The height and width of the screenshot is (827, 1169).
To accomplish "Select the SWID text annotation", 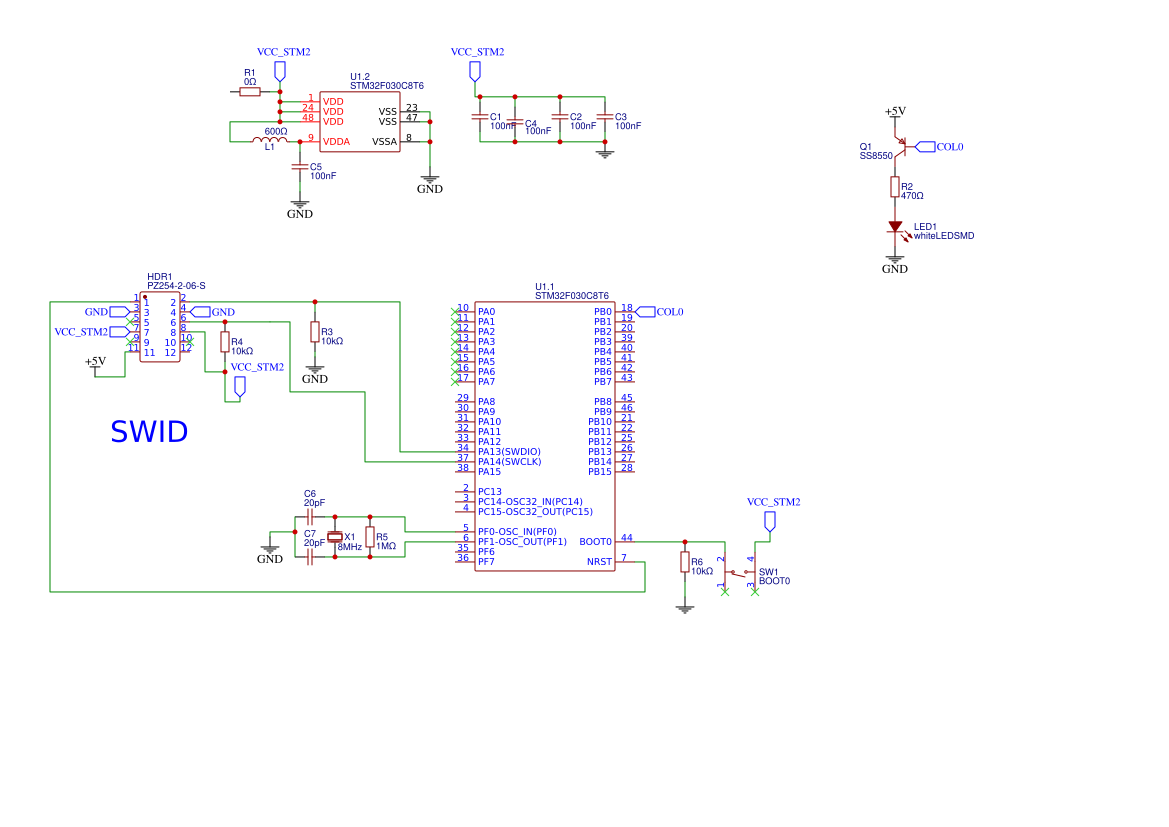I will point(148,432).
